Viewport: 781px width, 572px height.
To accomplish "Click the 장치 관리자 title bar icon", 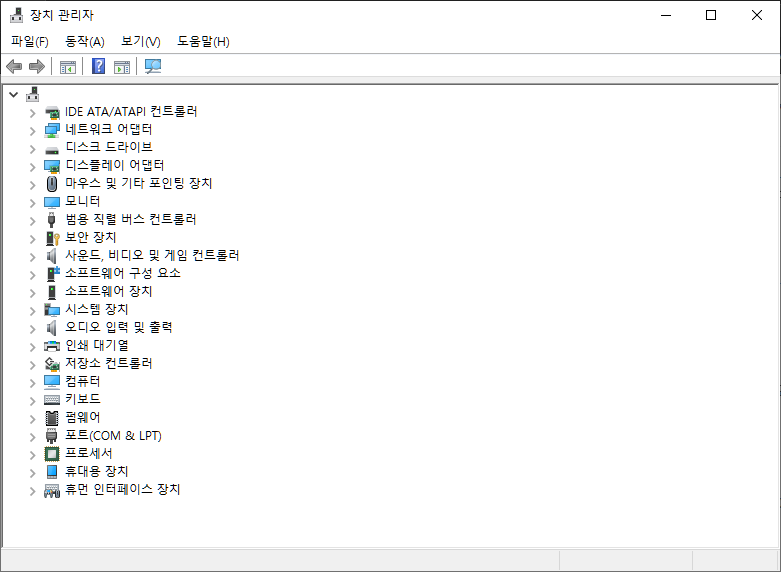I will click(17, 15).
